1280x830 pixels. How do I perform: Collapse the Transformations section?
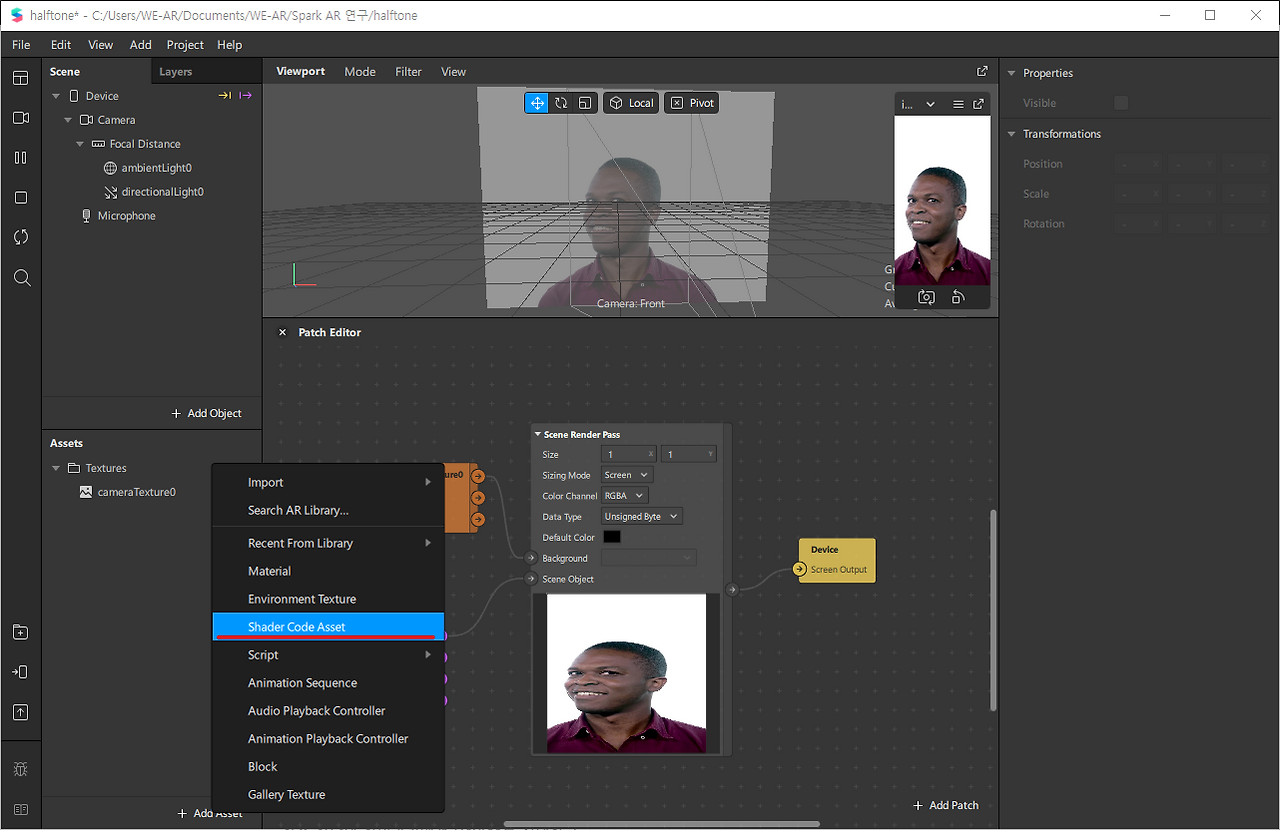click(1011, 134)
